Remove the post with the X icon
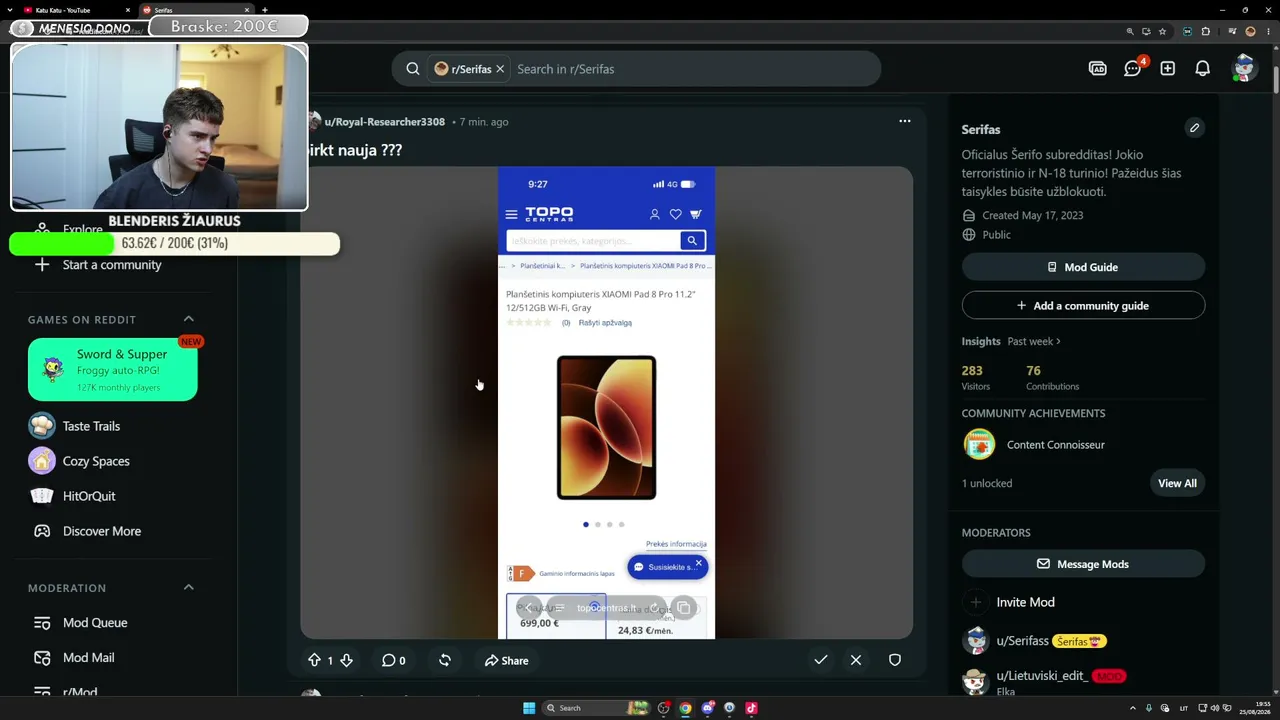Viewport: 1280px width, 720px height. click(856, 660)
